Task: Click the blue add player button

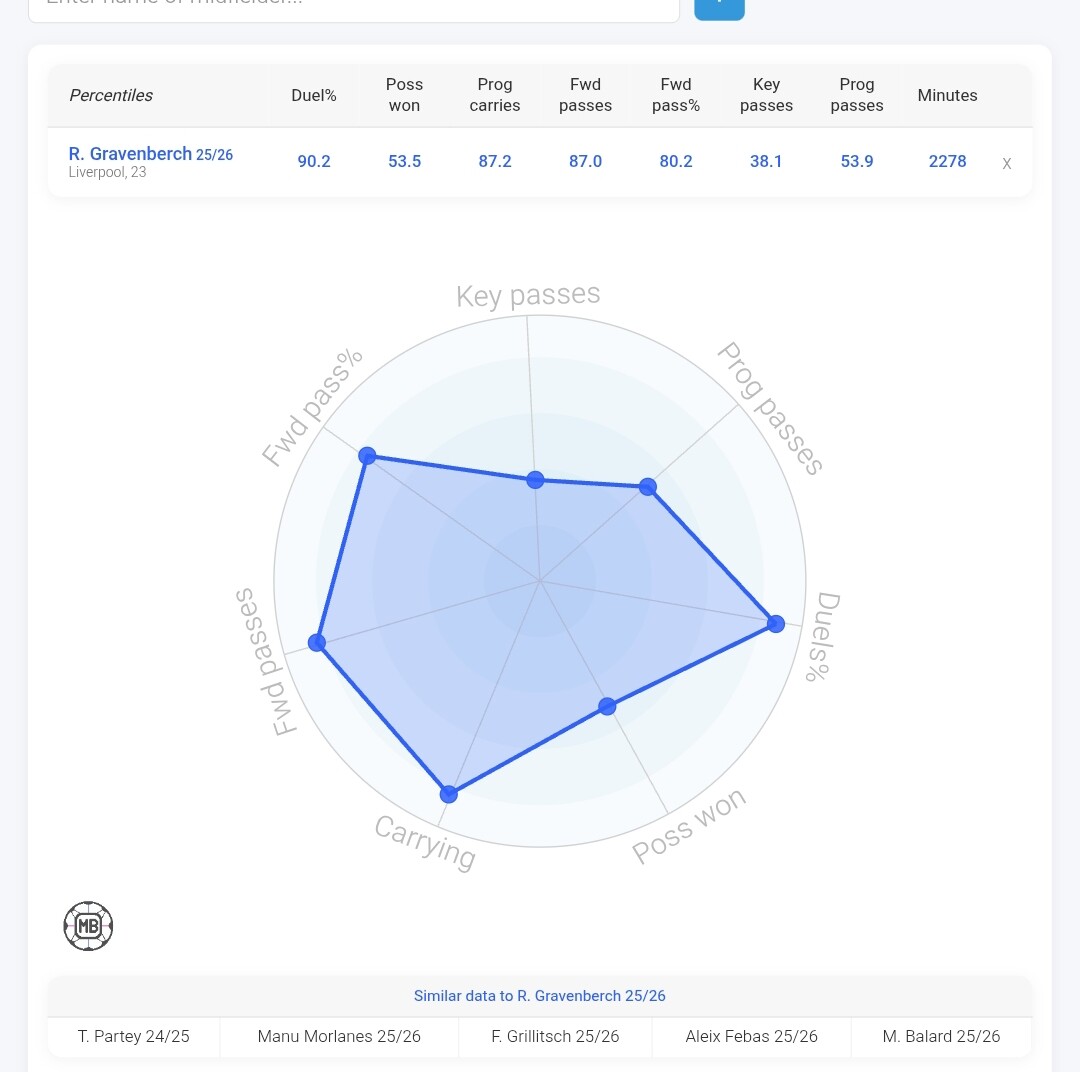Action: 719,7
